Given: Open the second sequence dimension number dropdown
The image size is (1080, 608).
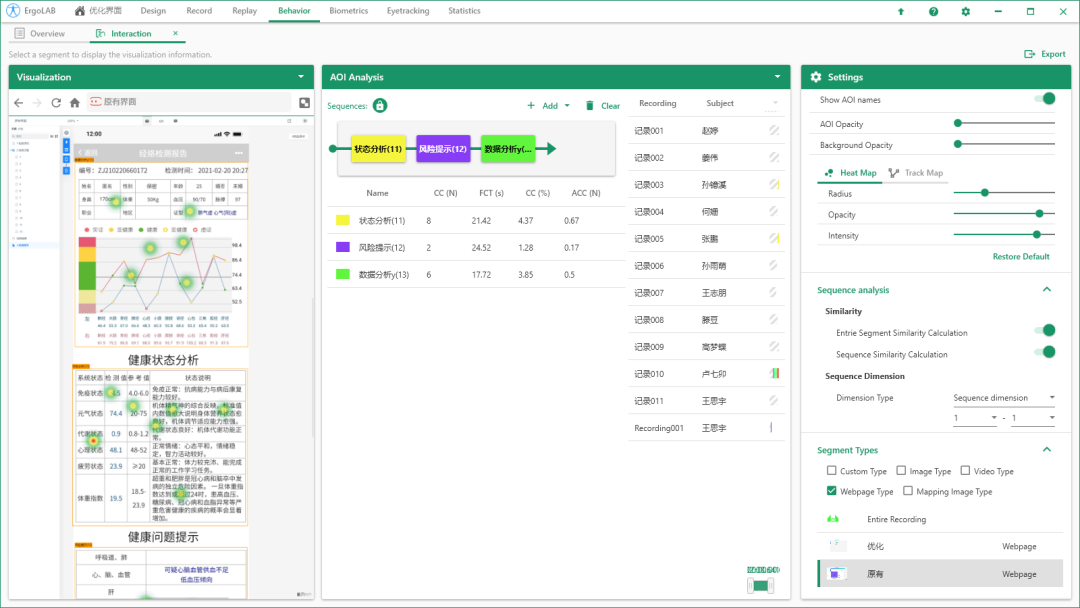Looking at the screenshot, I should tap(1033, 418).
